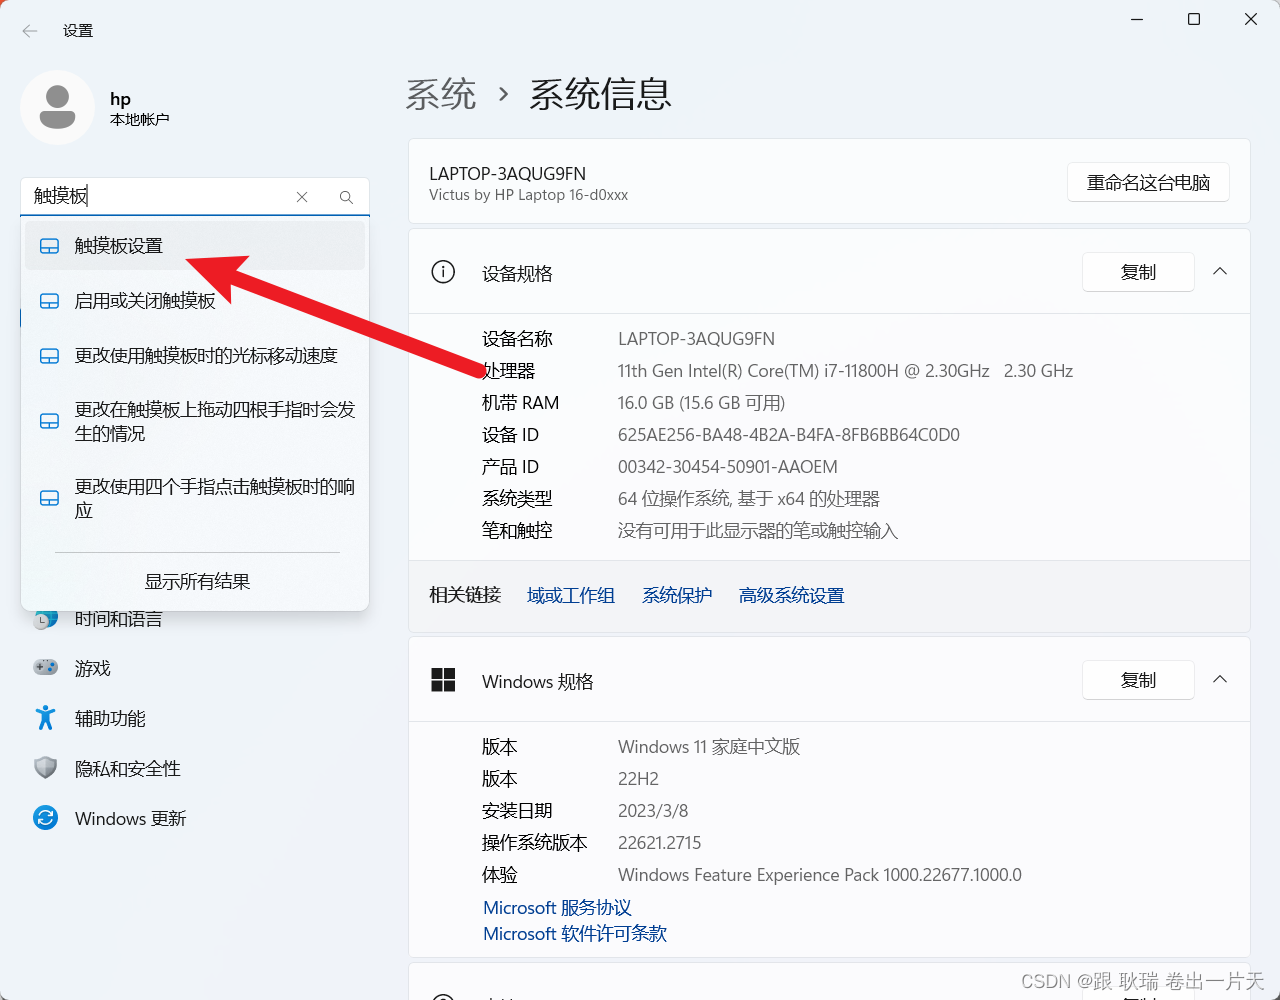This screenshot has width=1280, height=1000.
Task: Open 系统保护 link
Action: point(677,595)
